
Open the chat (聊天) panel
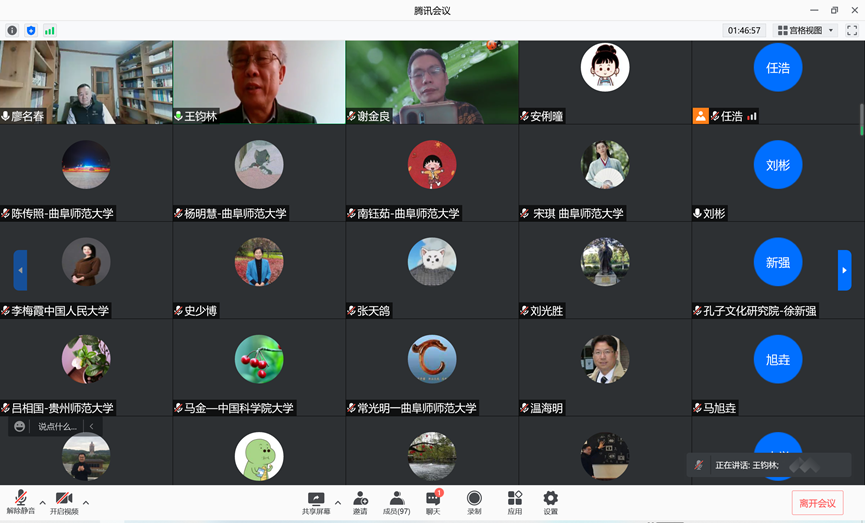(433, 502)
